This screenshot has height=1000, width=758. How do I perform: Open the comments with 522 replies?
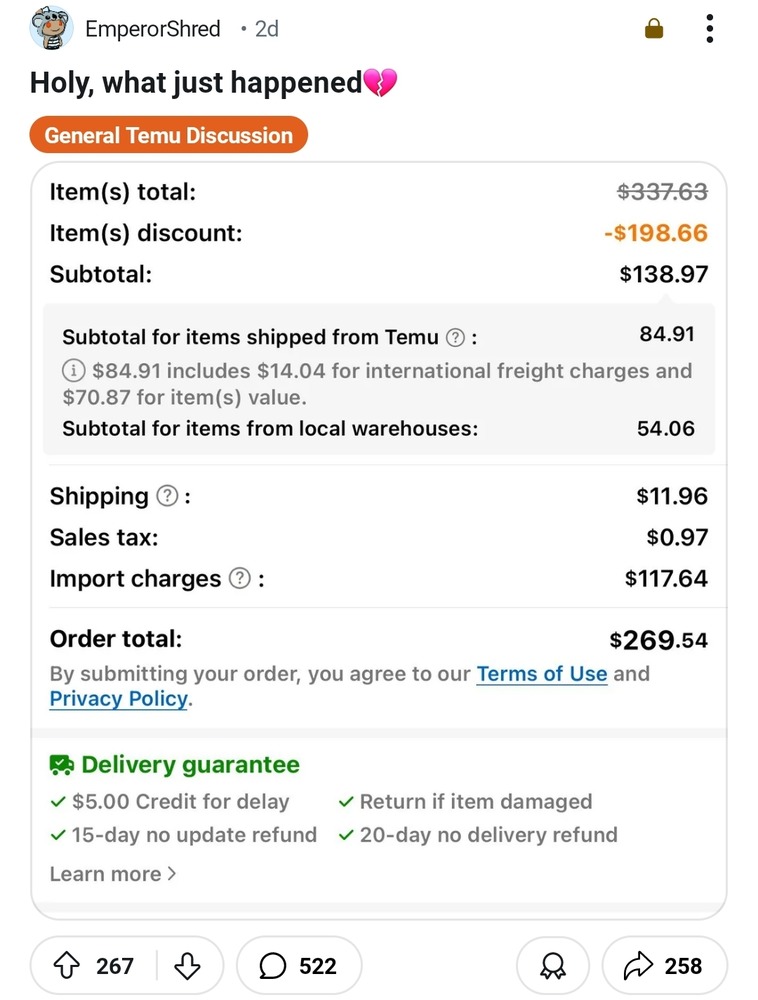298,966
